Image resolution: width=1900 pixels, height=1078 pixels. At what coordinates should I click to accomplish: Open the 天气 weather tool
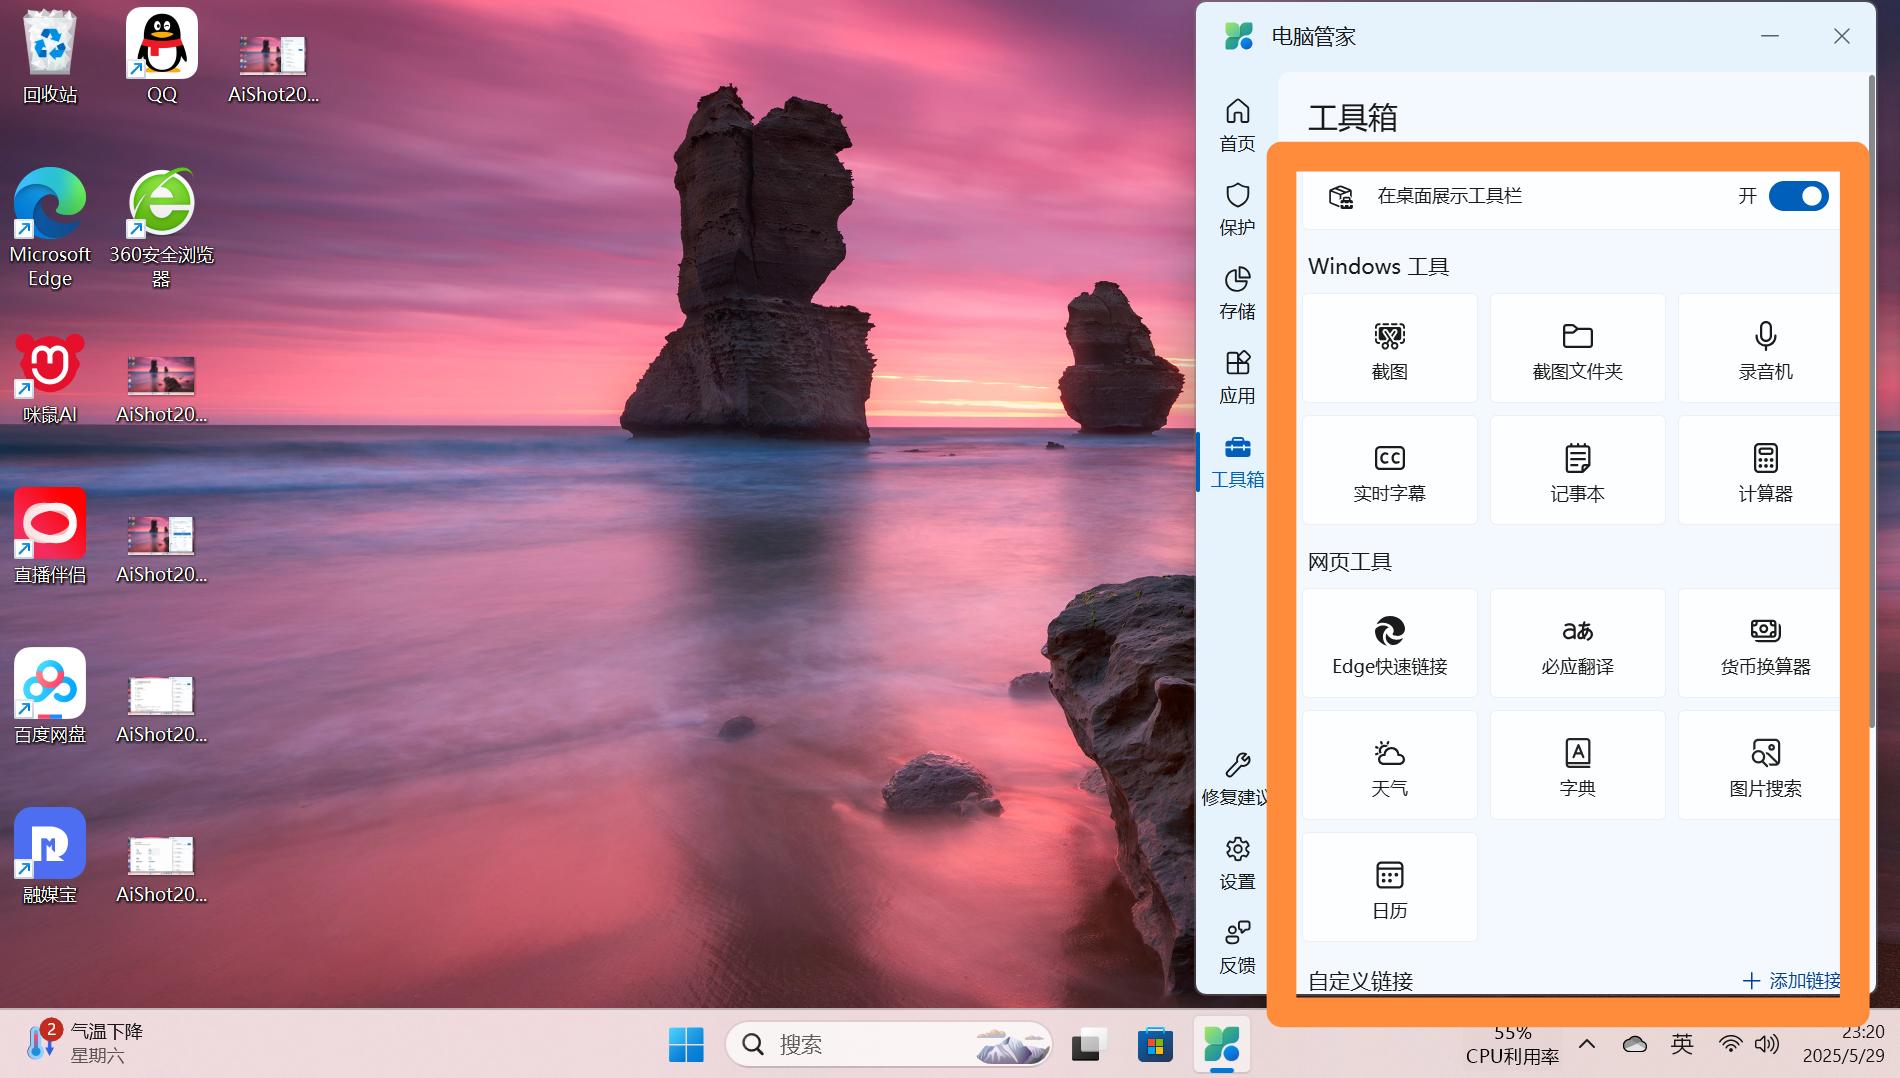[x=1389, y=766]
